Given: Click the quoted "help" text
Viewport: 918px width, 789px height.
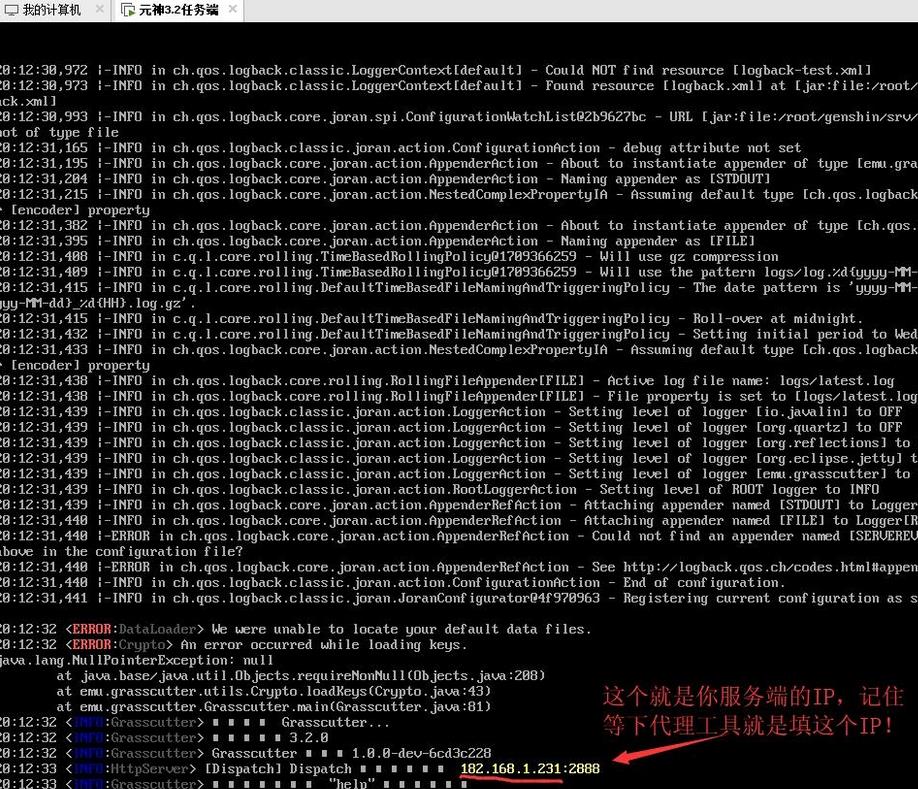Looking at the screenshot, I should (x=351, y=783).
